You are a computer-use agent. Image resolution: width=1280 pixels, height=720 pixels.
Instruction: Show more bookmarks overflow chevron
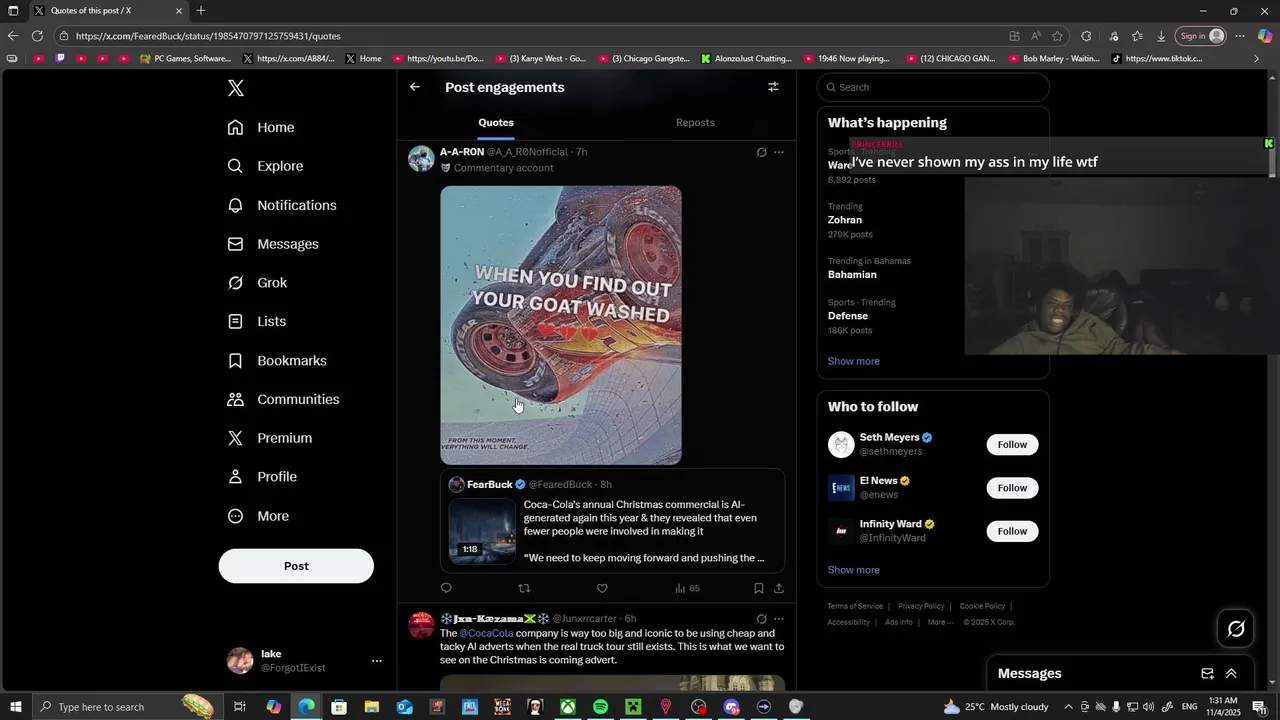point(1257,58)
